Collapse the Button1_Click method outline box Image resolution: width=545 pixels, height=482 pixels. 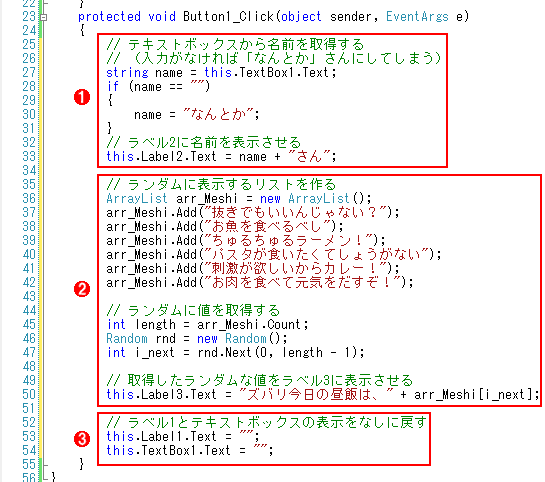(43, 17)
